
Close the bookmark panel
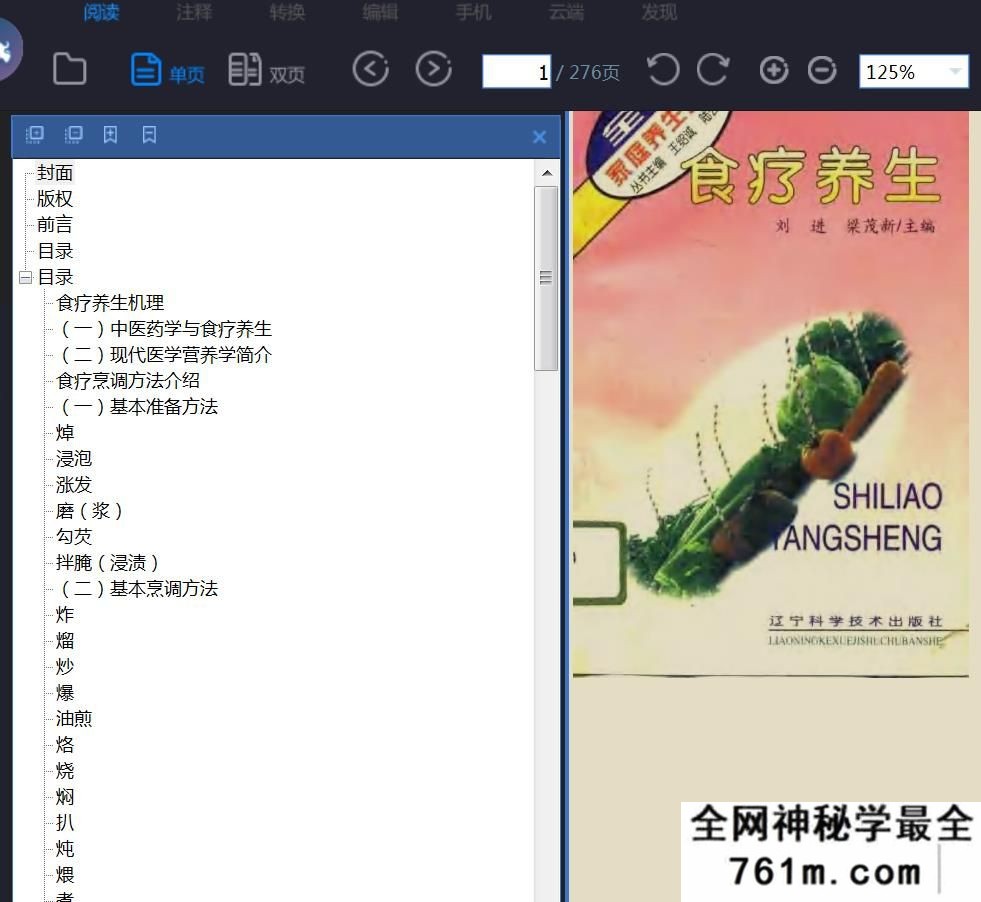pos(539,137)
